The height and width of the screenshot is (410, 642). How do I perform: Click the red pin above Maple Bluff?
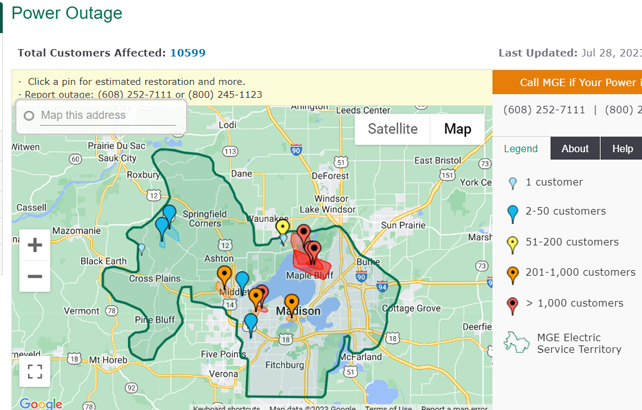(x=304, y=234)
